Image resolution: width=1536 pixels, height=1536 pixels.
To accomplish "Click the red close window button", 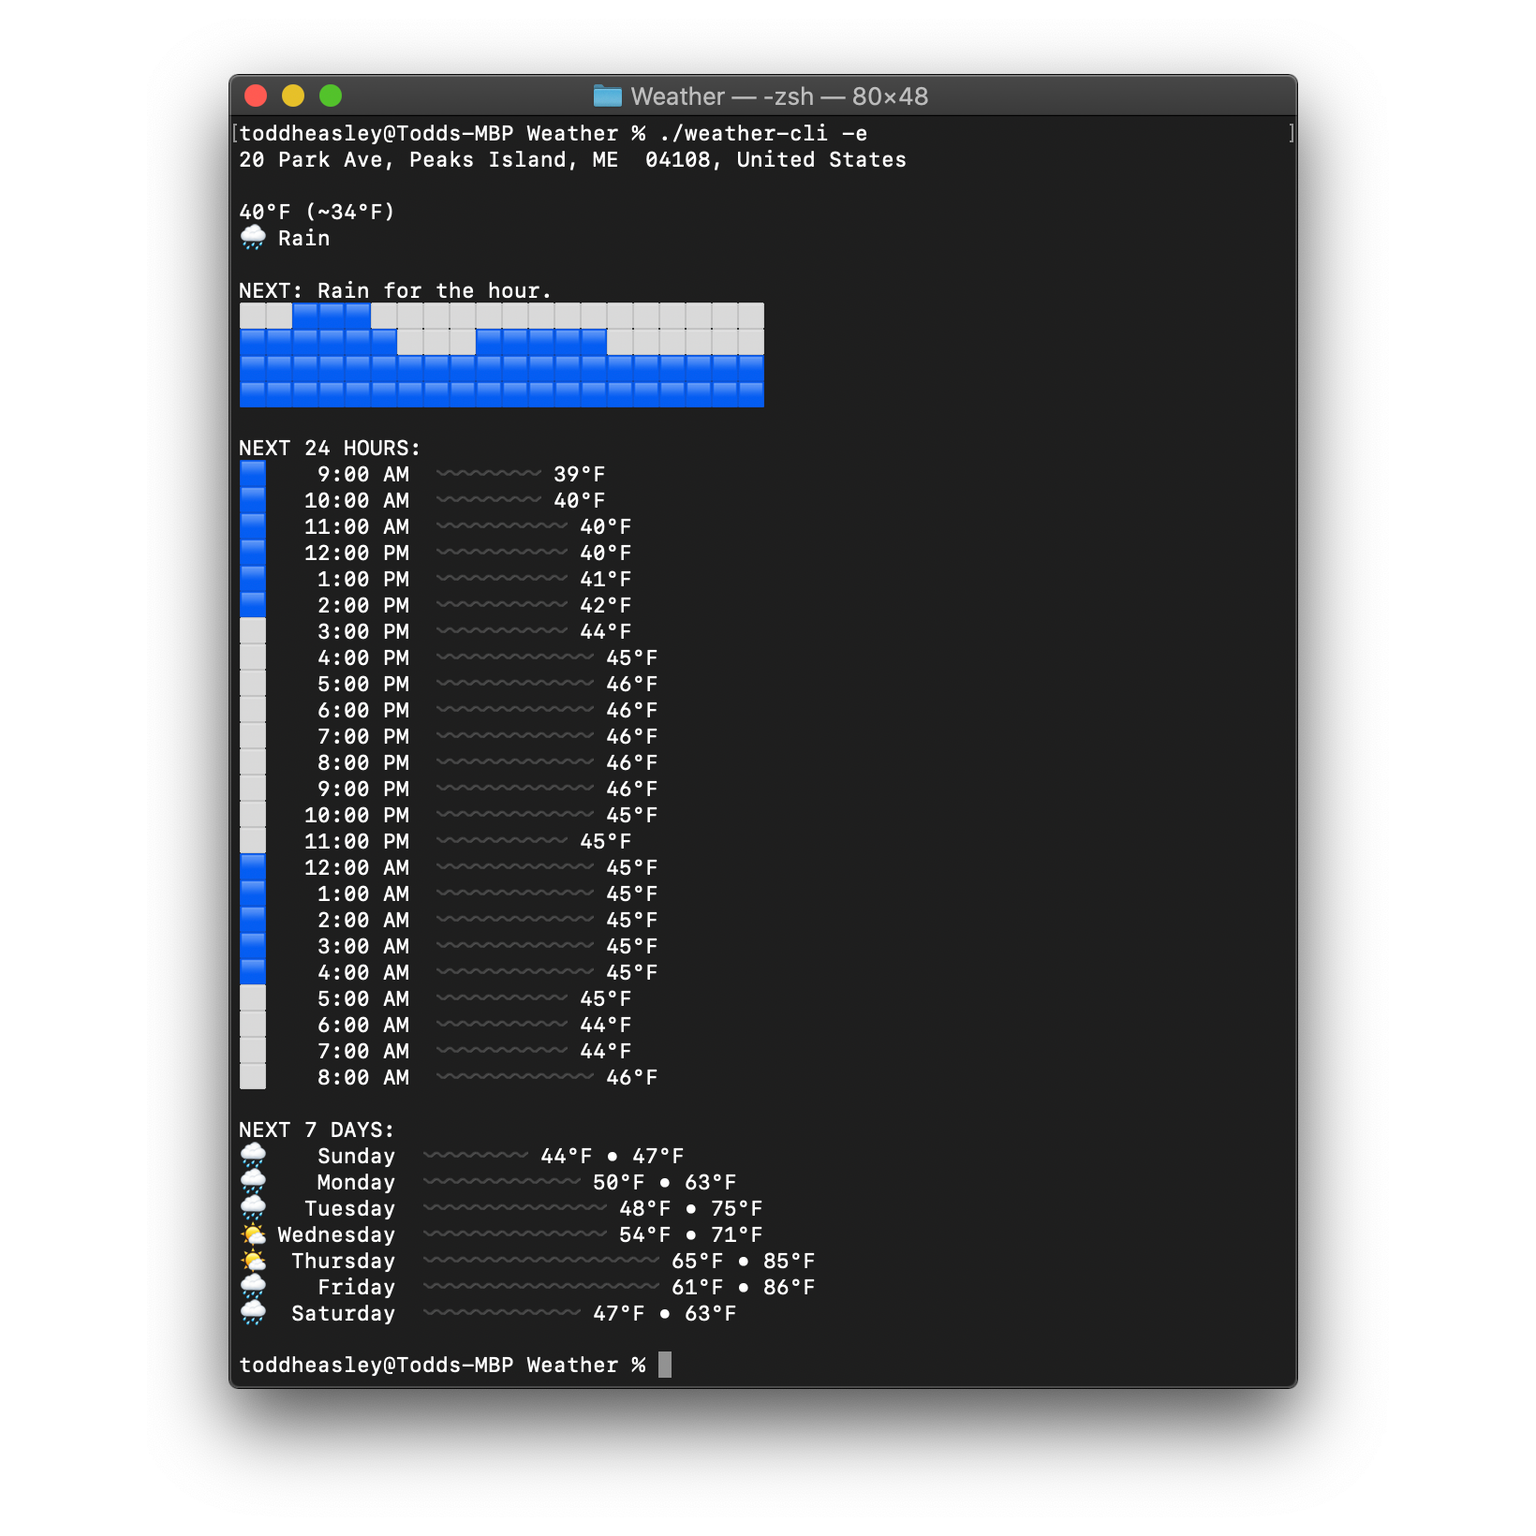I will click(256, 96).
